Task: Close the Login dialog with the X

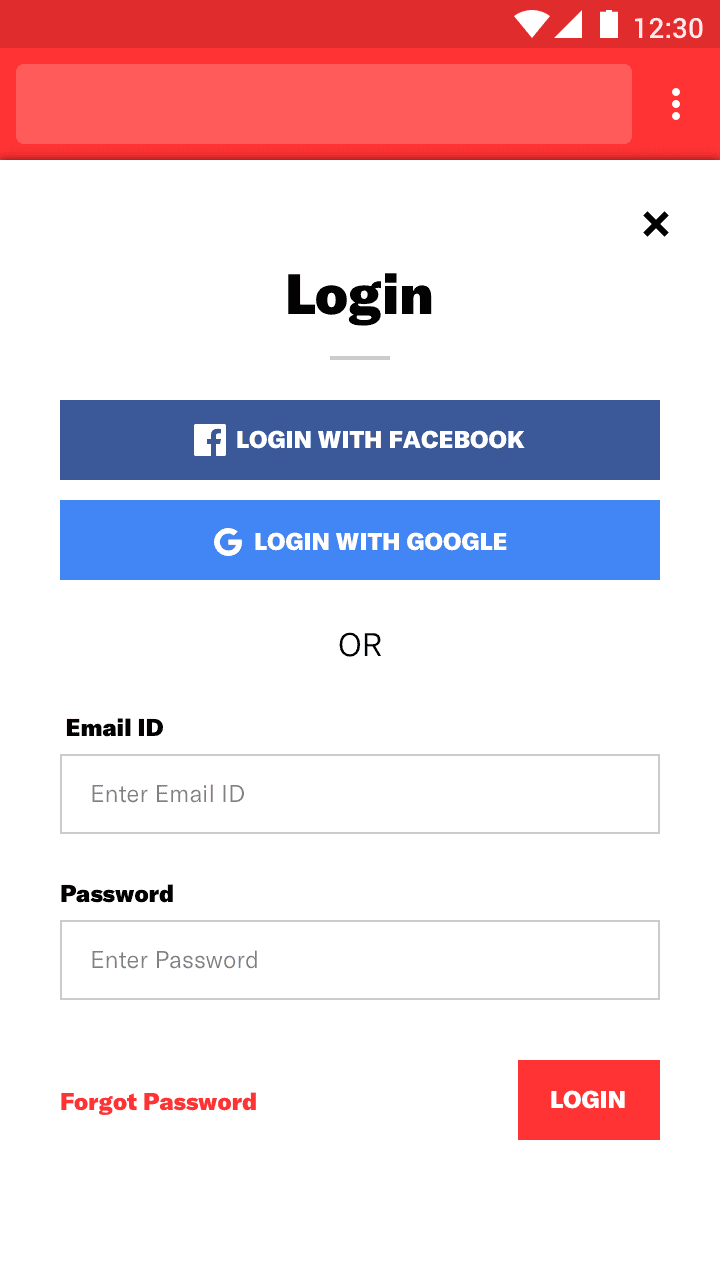Action: click(655, 224)
